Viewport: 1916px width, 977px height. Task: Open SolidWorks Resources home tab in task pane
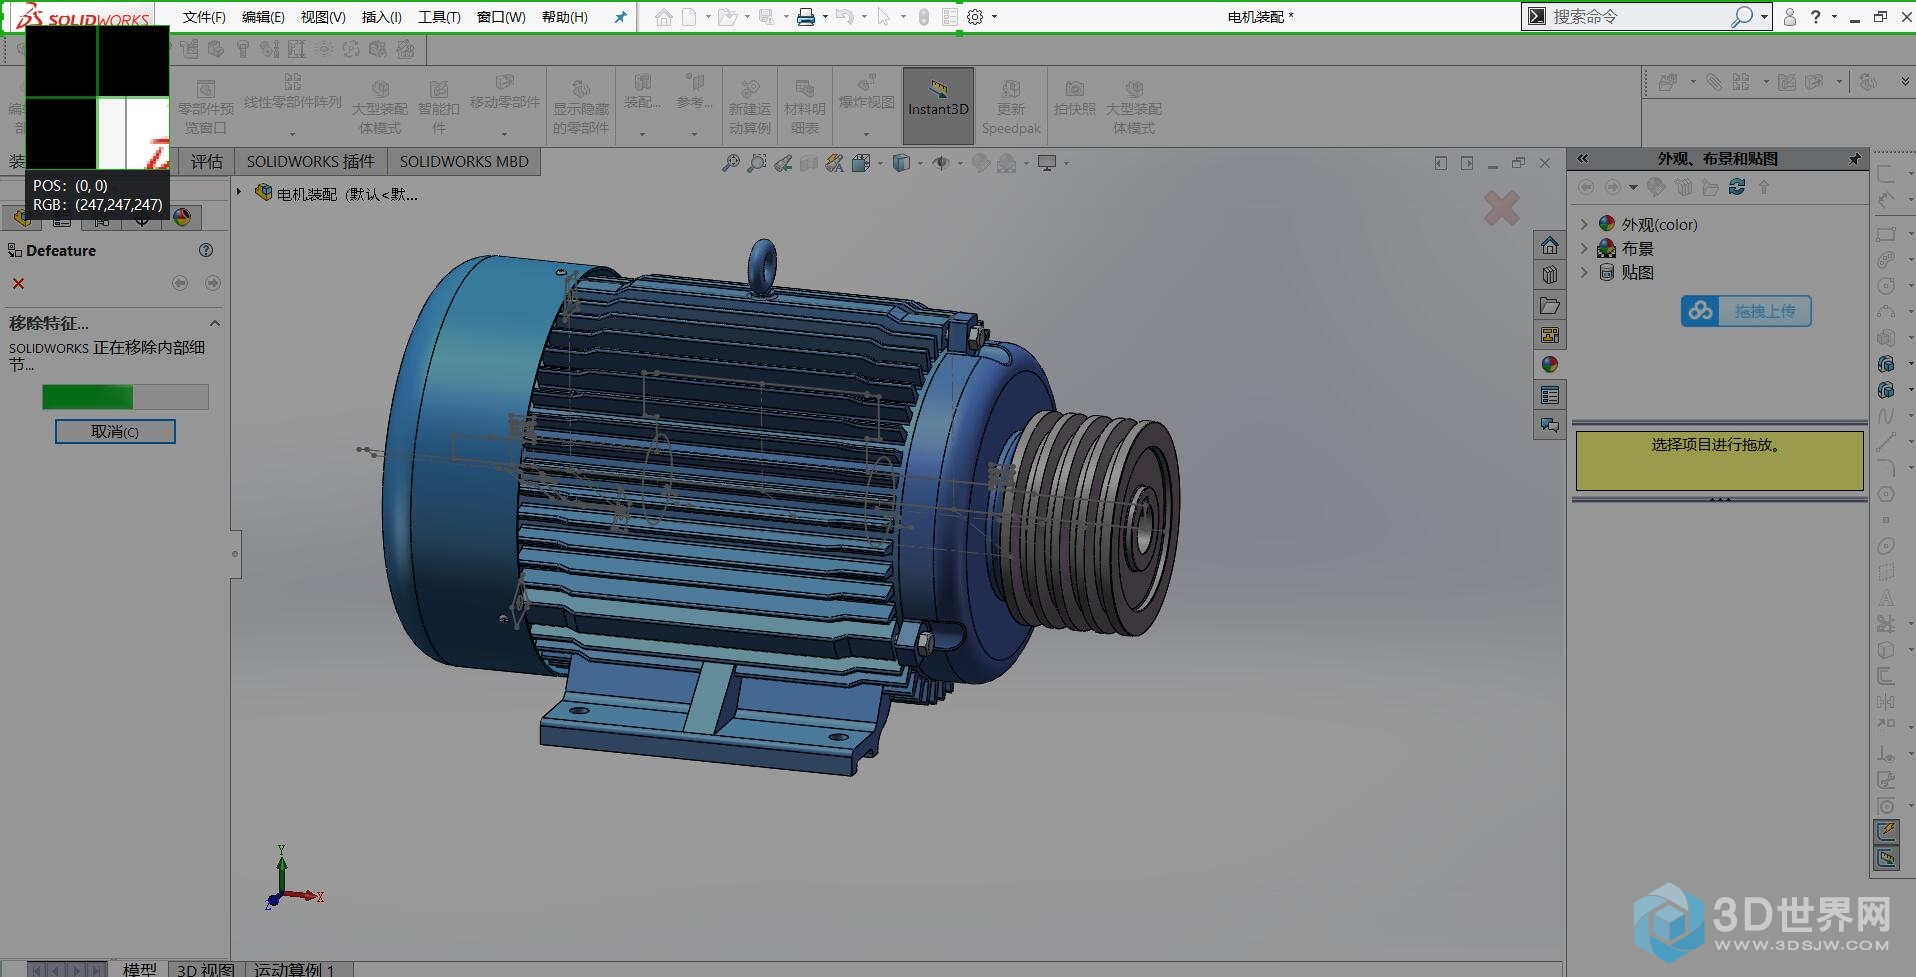click(1549, 245)
